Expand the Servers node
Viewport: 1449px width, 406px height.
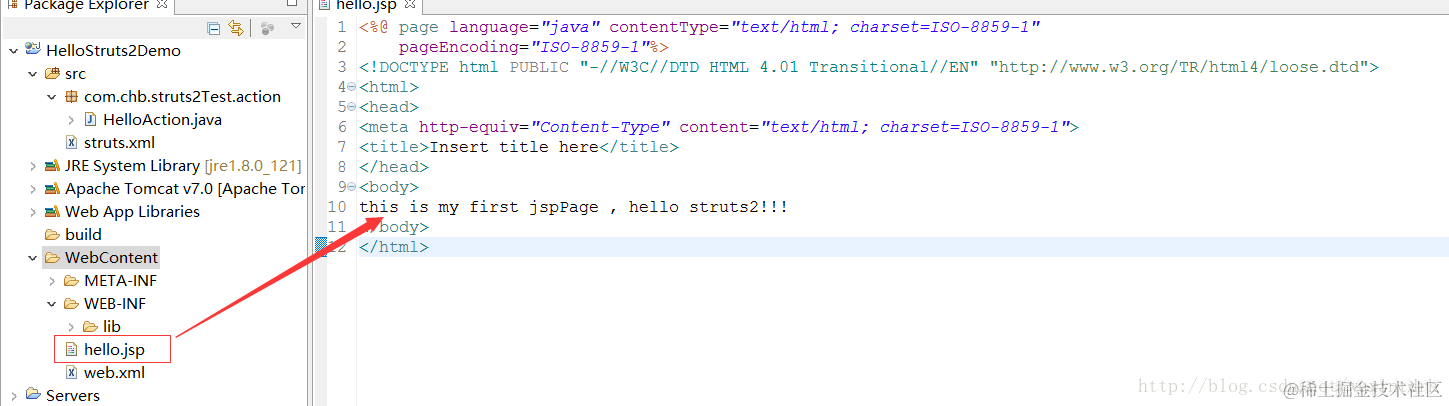coord(13,395)
